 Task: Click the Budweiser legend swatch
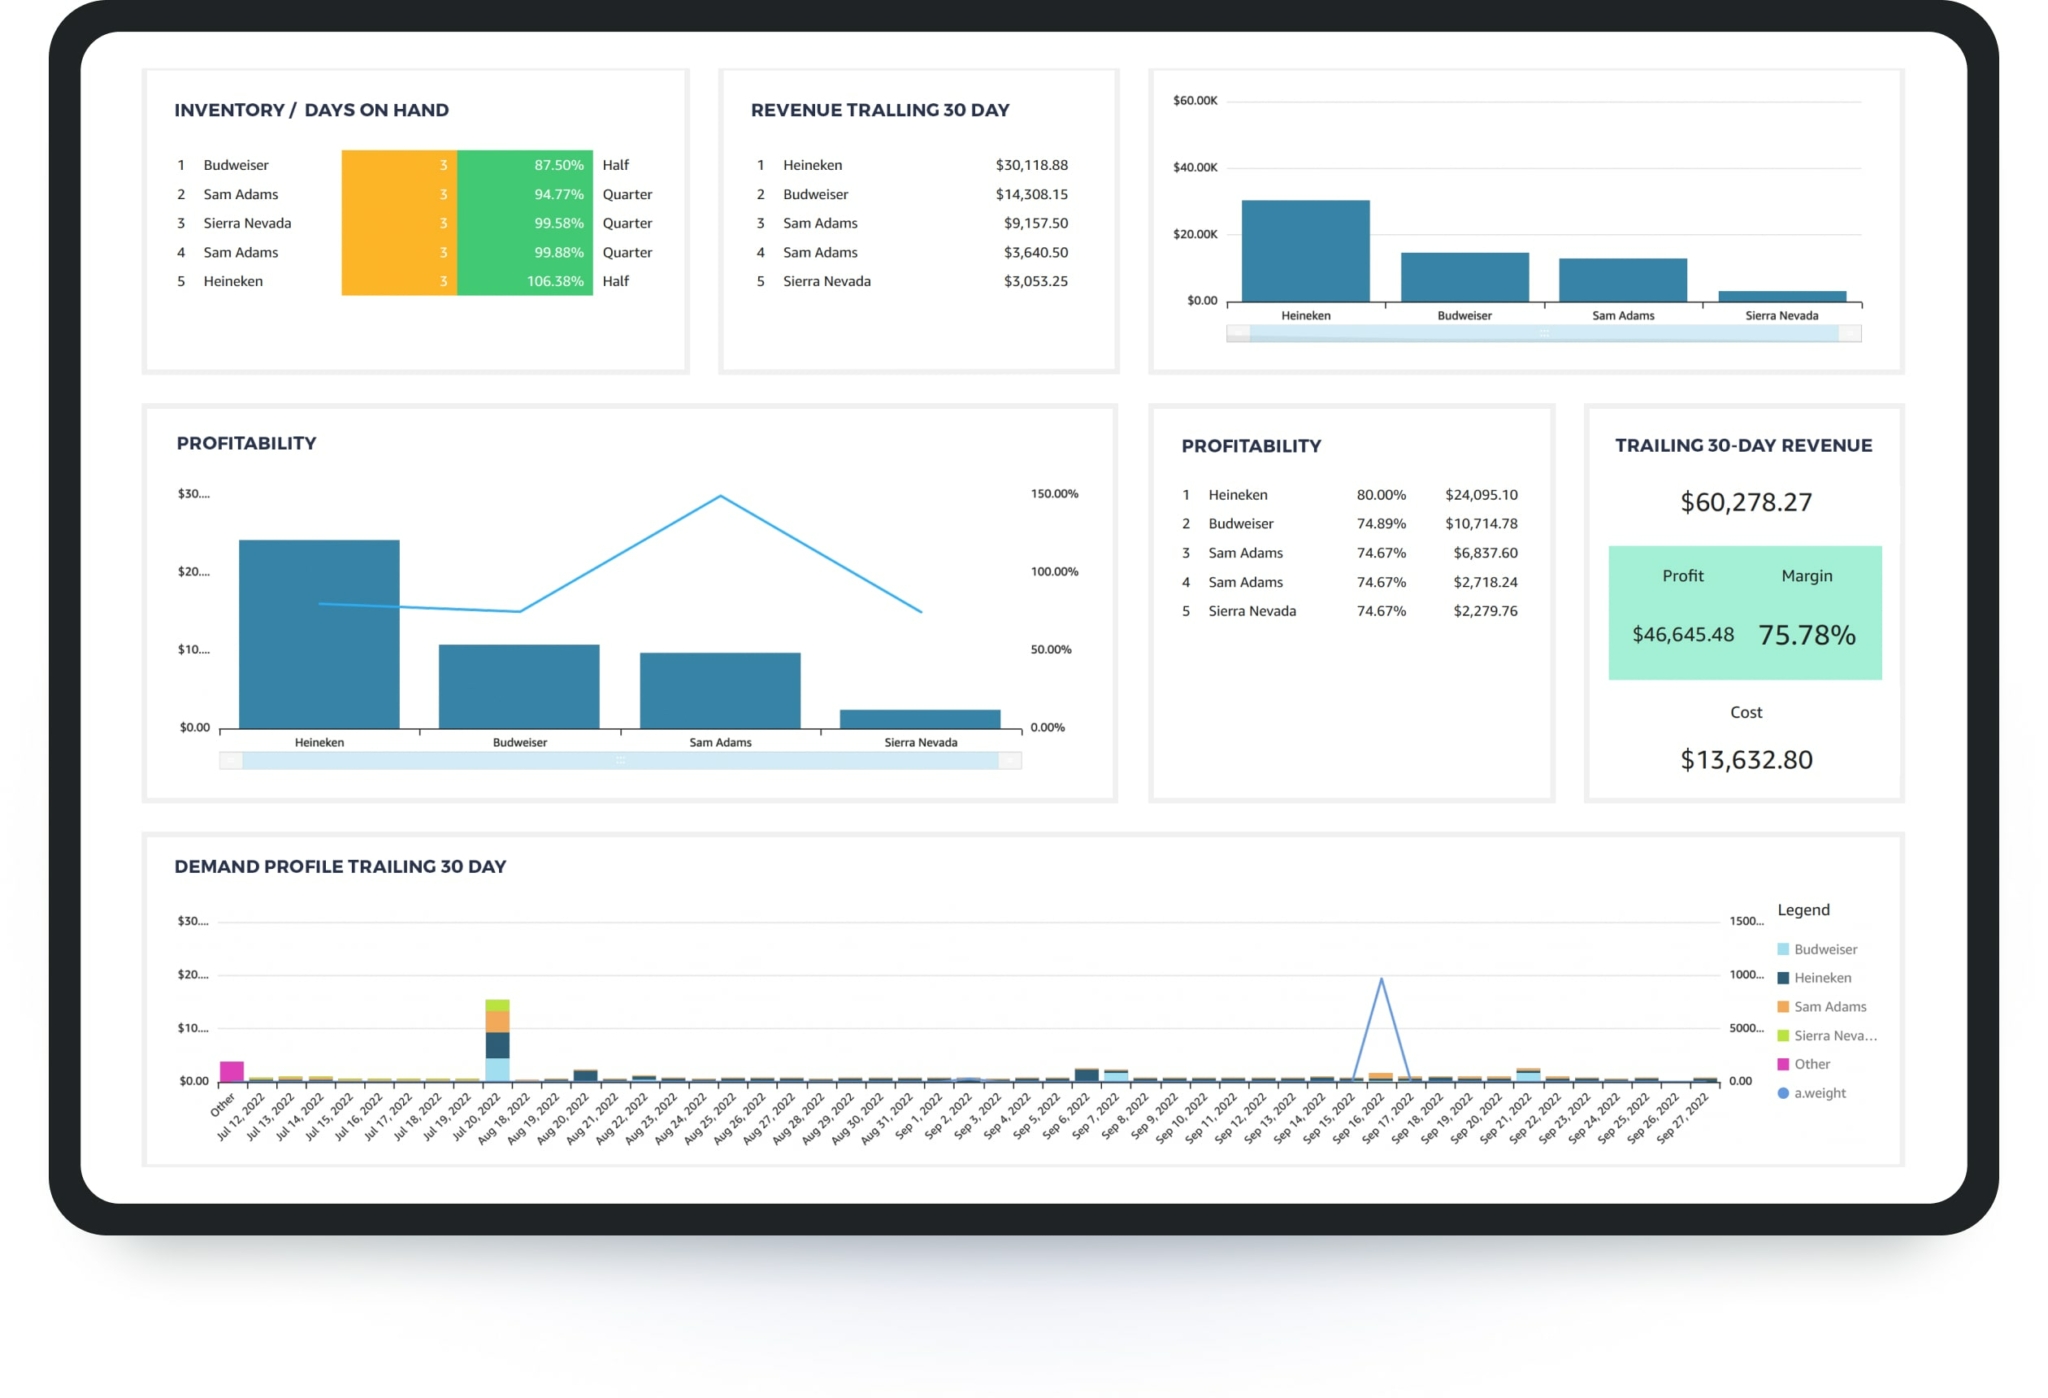(1785, 948)
